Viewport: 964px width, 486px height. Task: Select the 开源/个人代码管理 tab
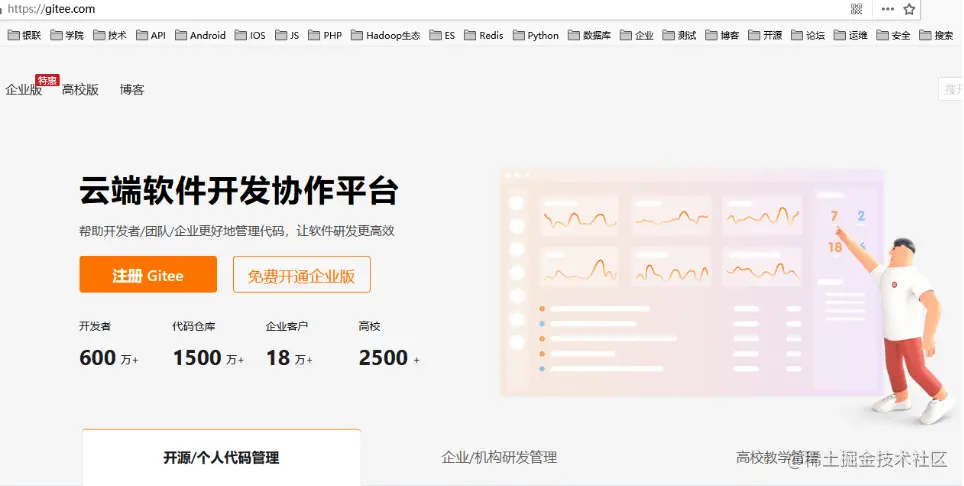click(221, 458)
